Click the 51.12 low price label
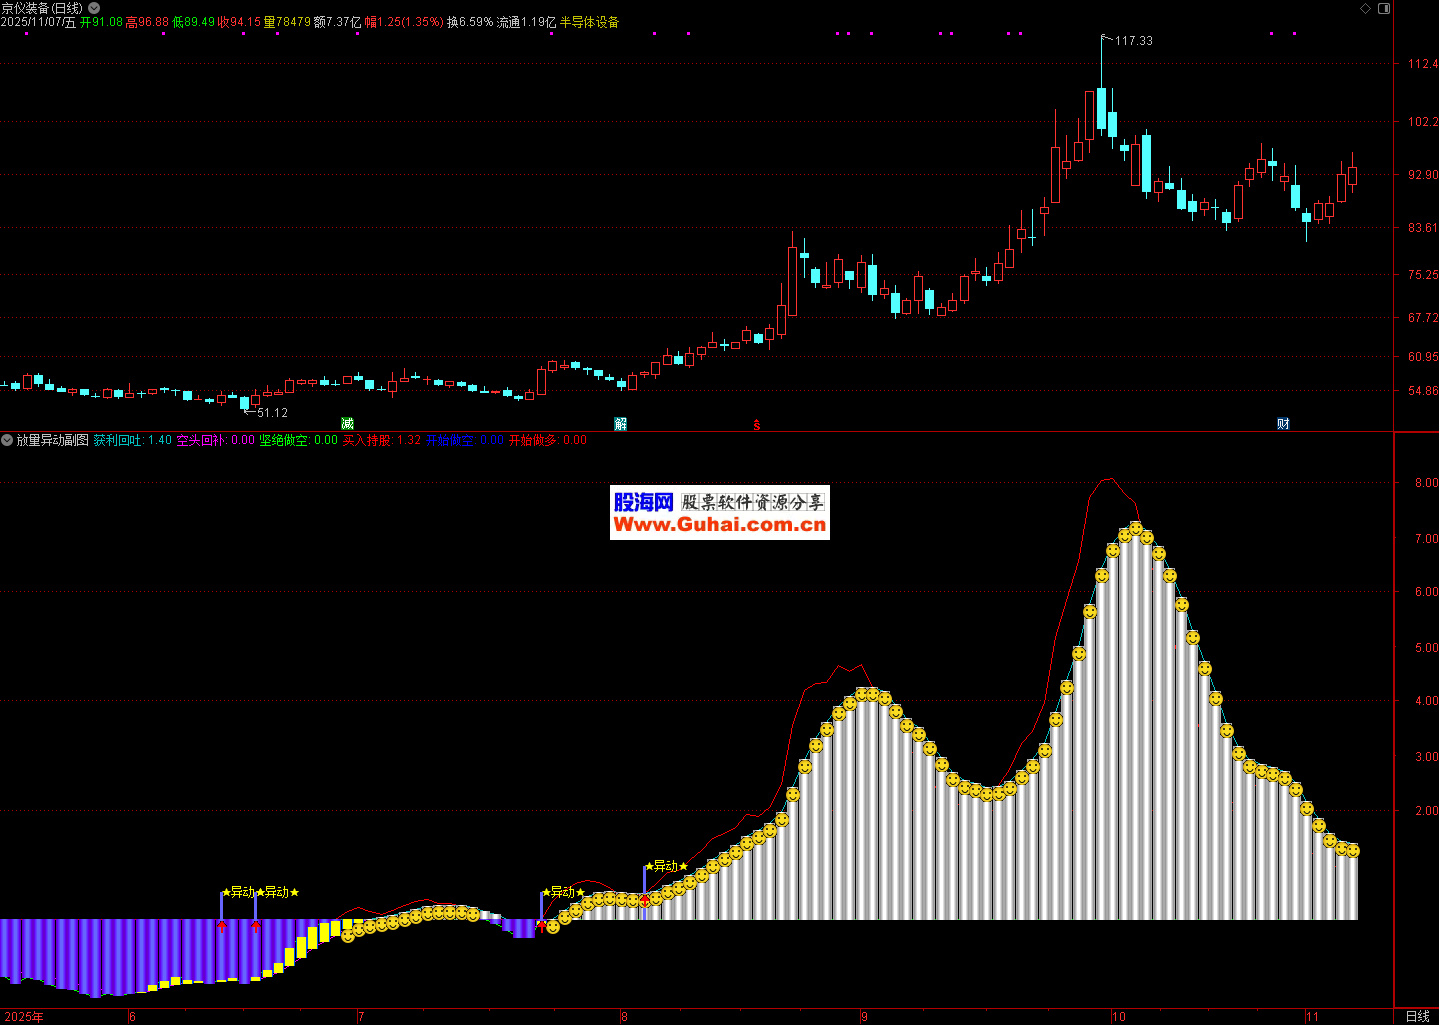Screen dimensions: 1439x1025 (x=271, y=413)
